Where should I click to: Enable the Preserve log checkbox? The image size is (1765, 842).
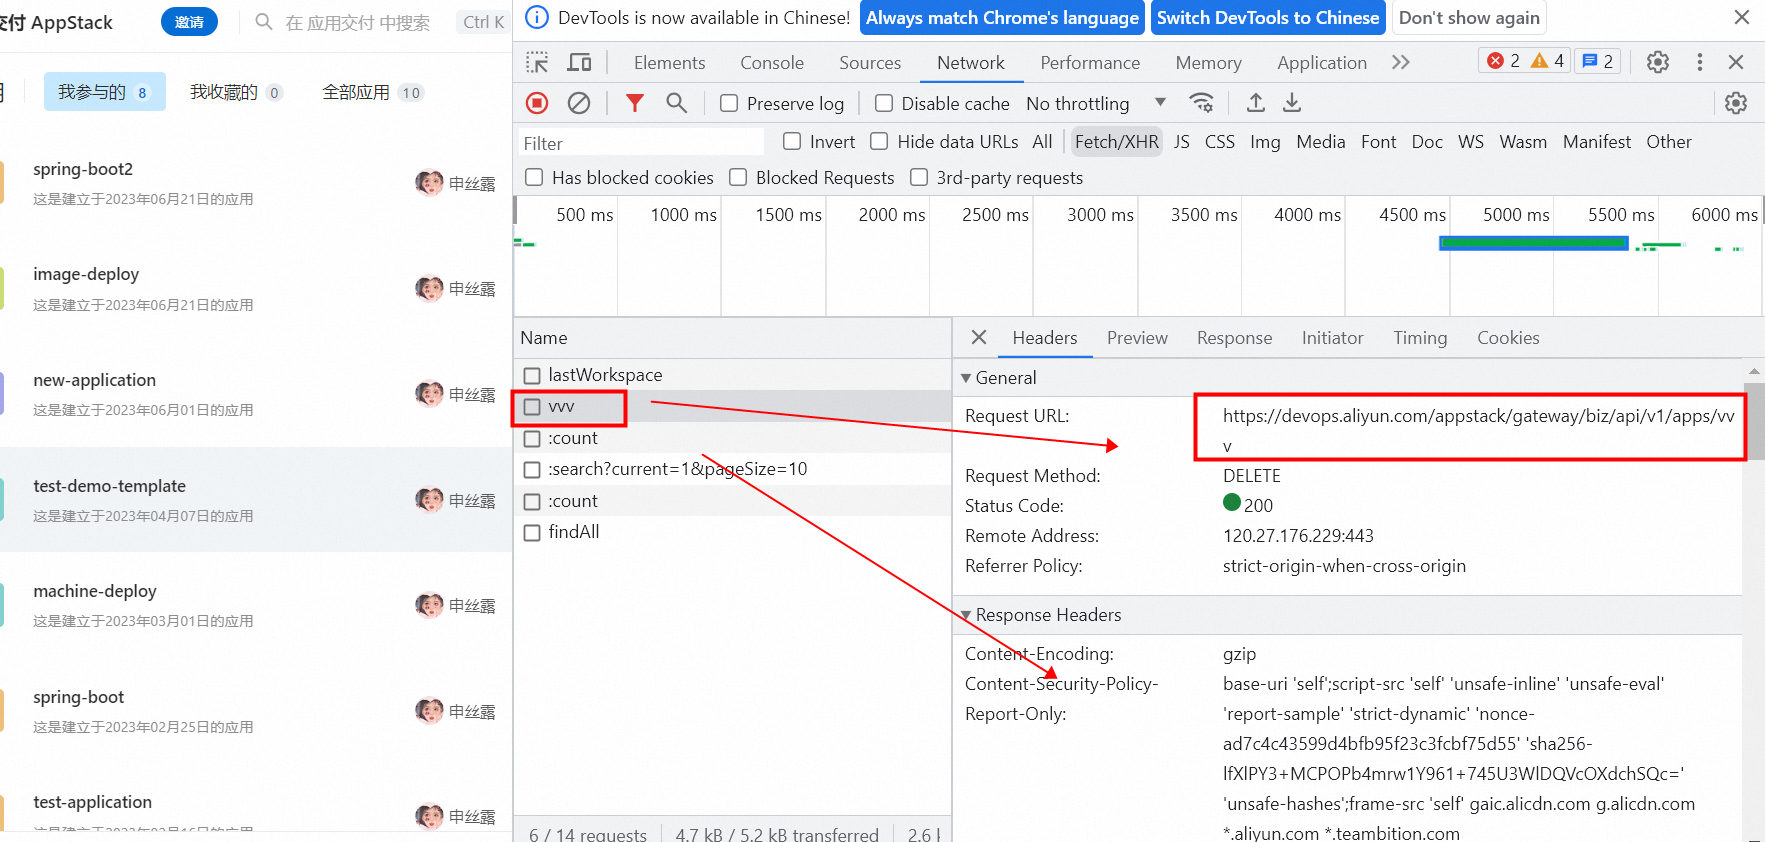point(729,103)
